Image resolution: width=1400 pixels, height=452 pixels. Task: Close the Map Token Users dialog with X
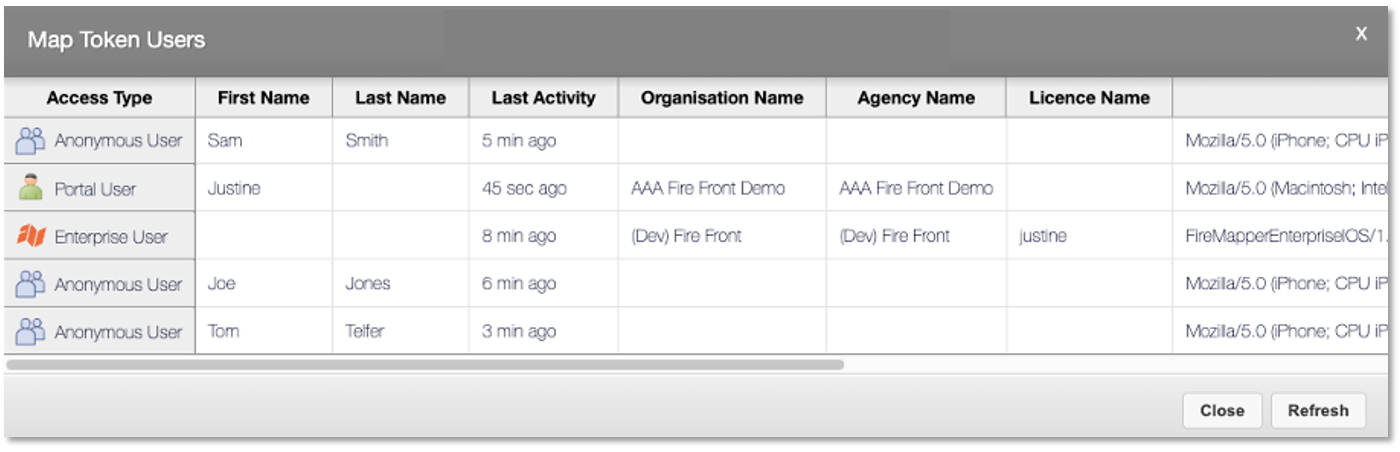[1361, 34]
